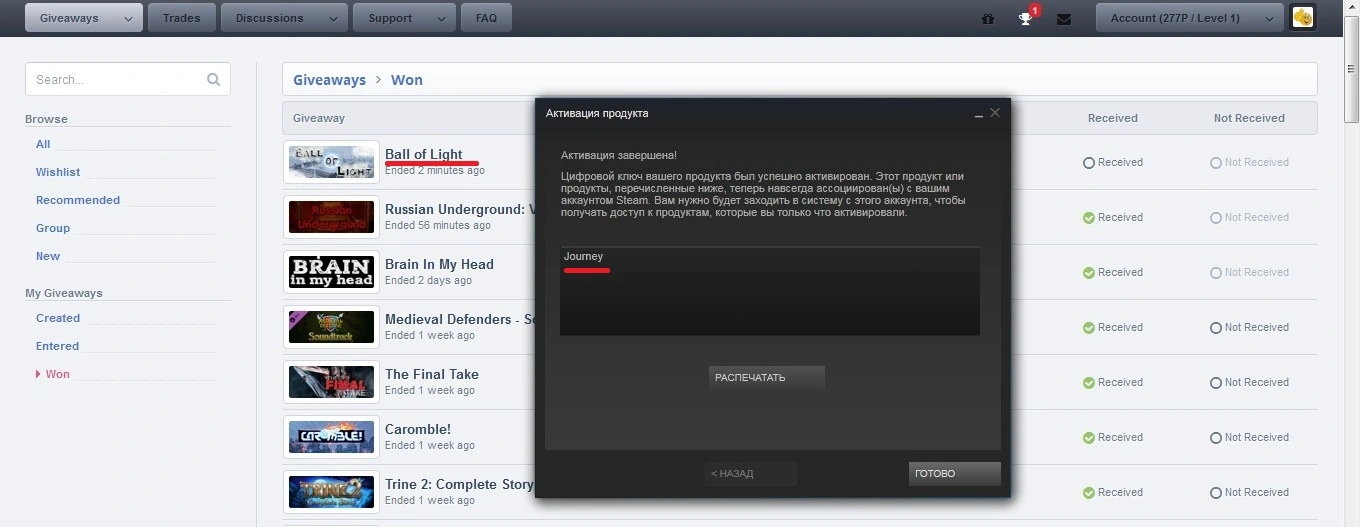Image resolution: width=1360 pixels, height=527 pixels.
Task: Open the Ball of Light game thumbnail
Action: click(331, 162)
